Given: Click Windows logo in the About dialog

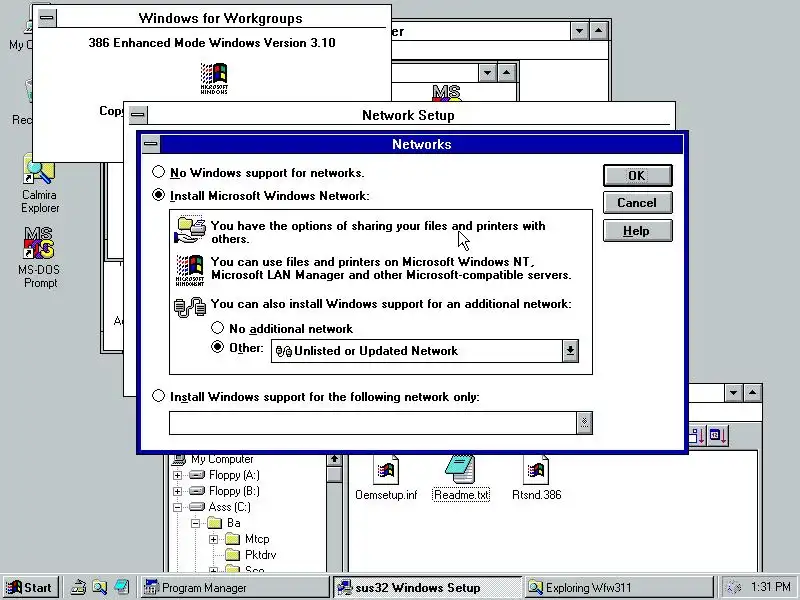Looking at the screenshot, I should point(214,78).
